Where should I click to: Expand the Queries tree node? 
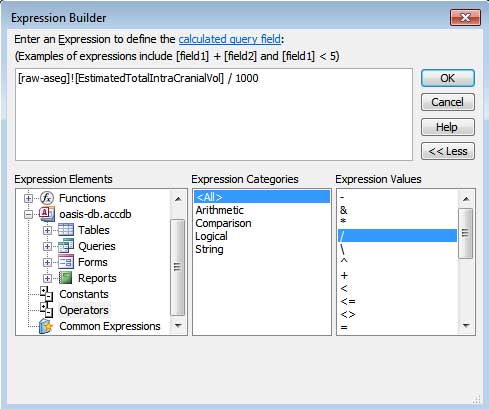[47, 246]
